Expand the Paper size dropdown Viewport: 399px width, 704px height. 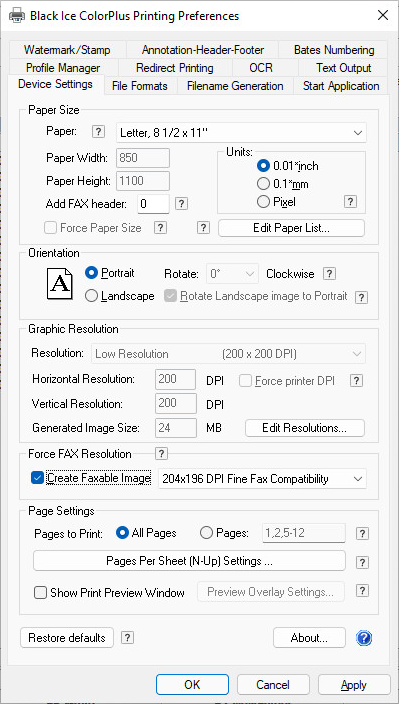[x=241, y=133]
